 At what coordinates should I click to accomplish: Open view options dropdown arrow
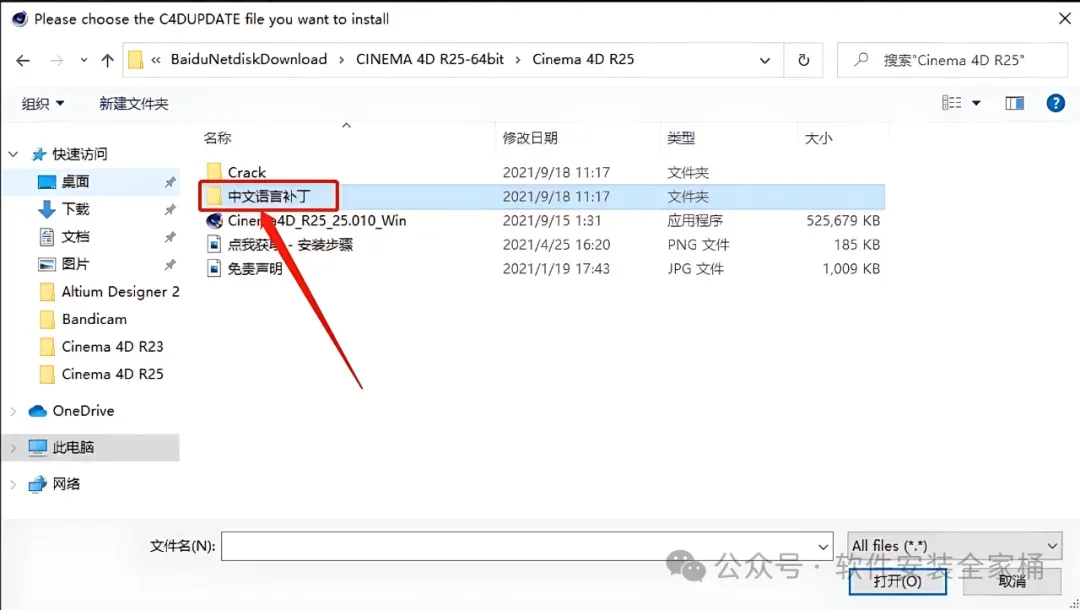pos(976,103)
